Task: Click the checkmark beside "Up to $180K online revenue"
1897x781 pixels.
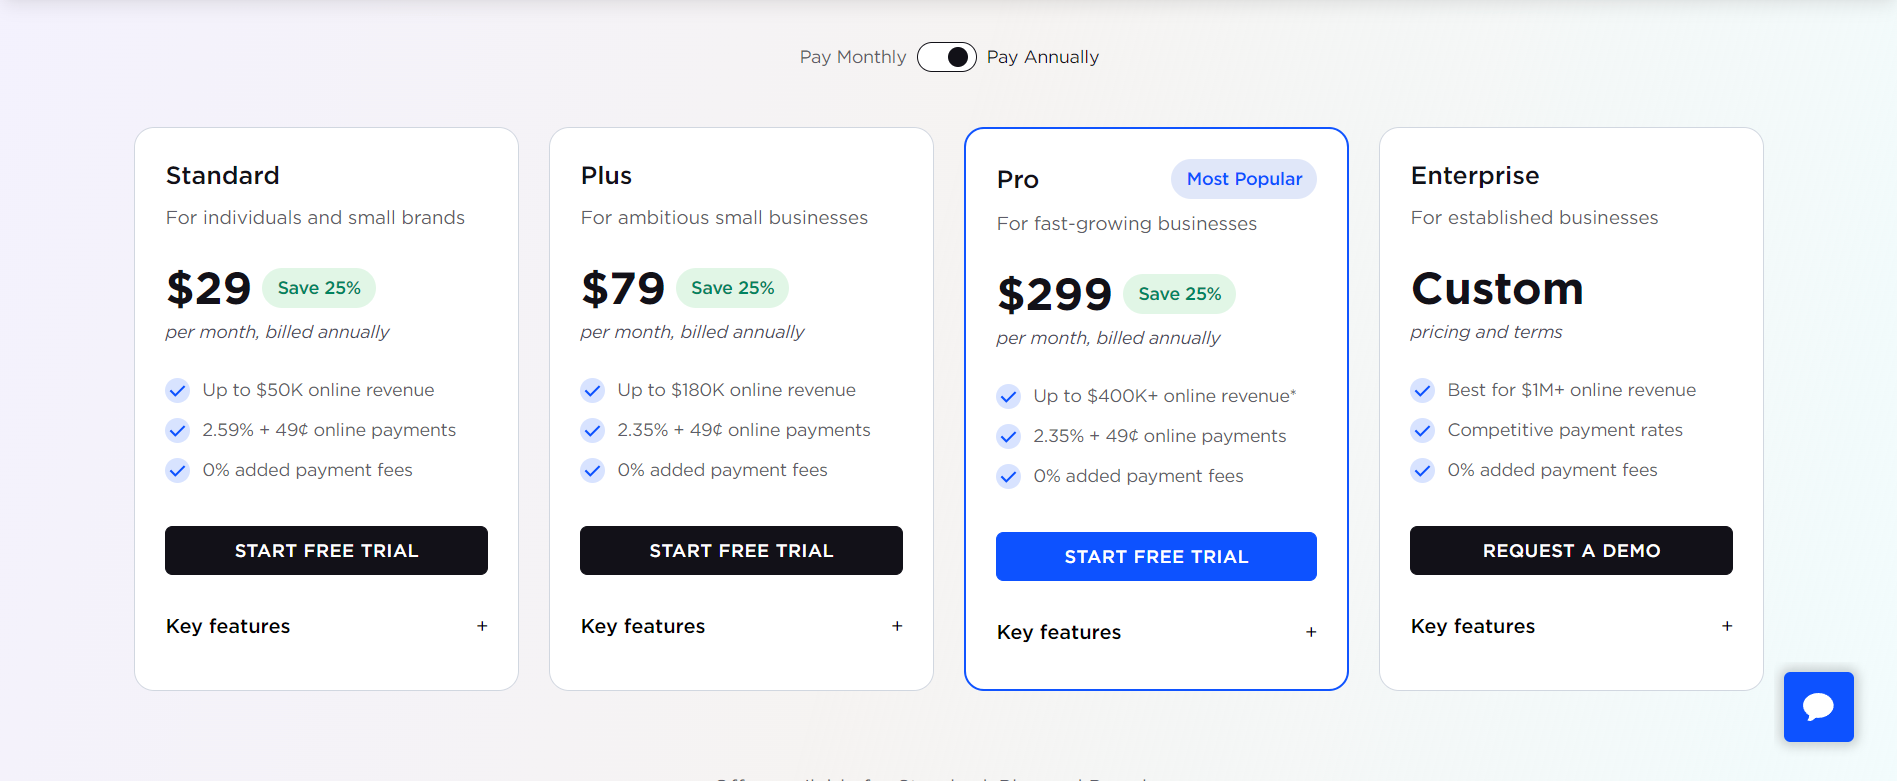Action: [592, 390]
